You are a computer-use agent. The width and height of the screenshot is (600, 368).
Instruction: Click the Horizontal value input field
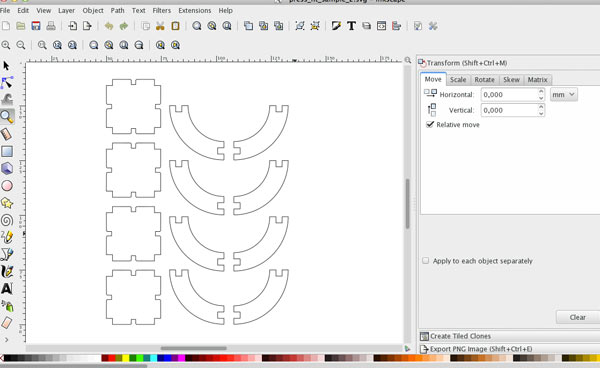pos(509,94)
